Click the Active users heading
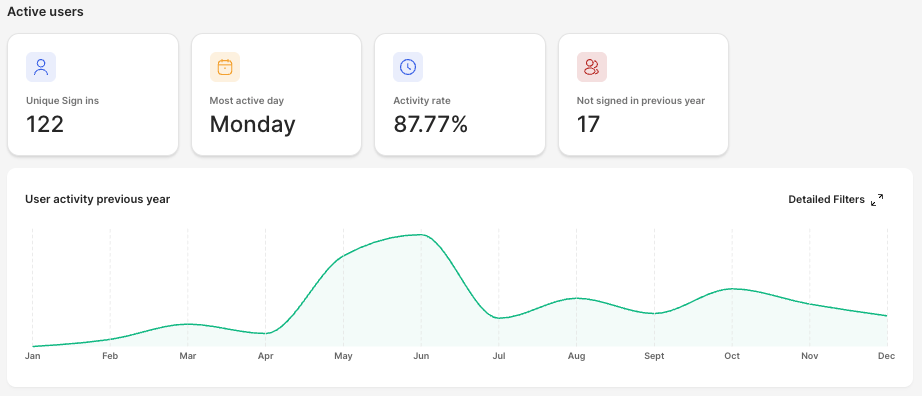Screen dimensions: 922x396 coord(45,11)
